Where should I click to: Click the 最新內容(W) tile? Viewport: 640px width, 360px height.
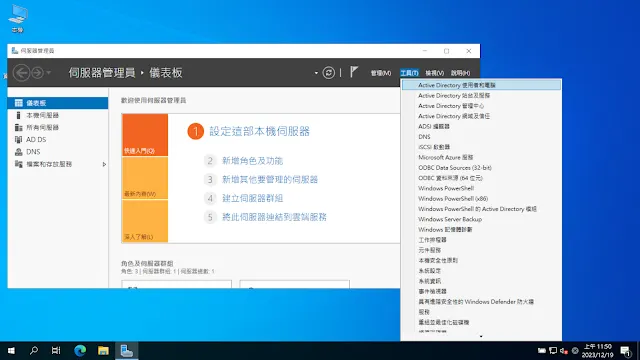(145, 178)
